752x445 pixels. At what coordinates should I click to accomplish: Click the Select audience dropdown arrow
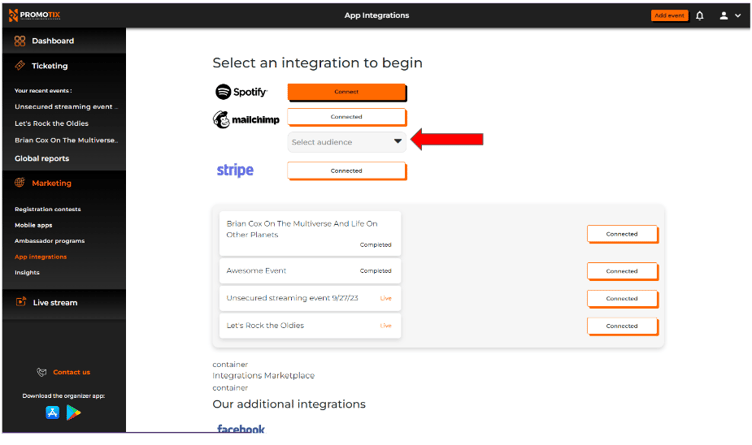coord(398,141)
